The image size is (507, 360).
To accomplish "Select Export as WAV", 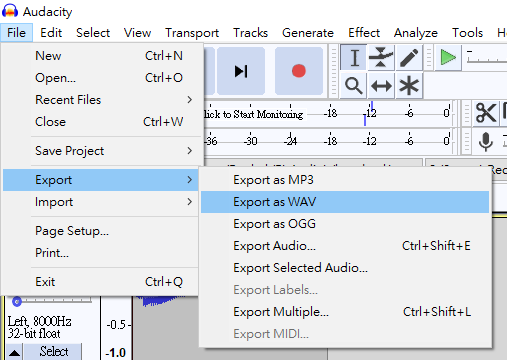I will coord(345,202).
